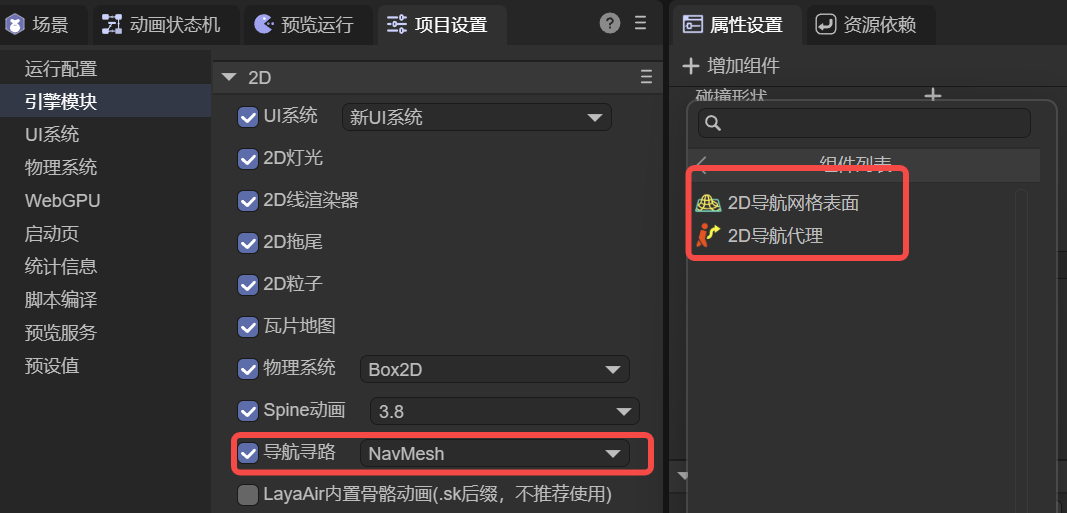
Task: Enable LayaAir内置骨骼动画 checkbox
Action: (247, 494)
